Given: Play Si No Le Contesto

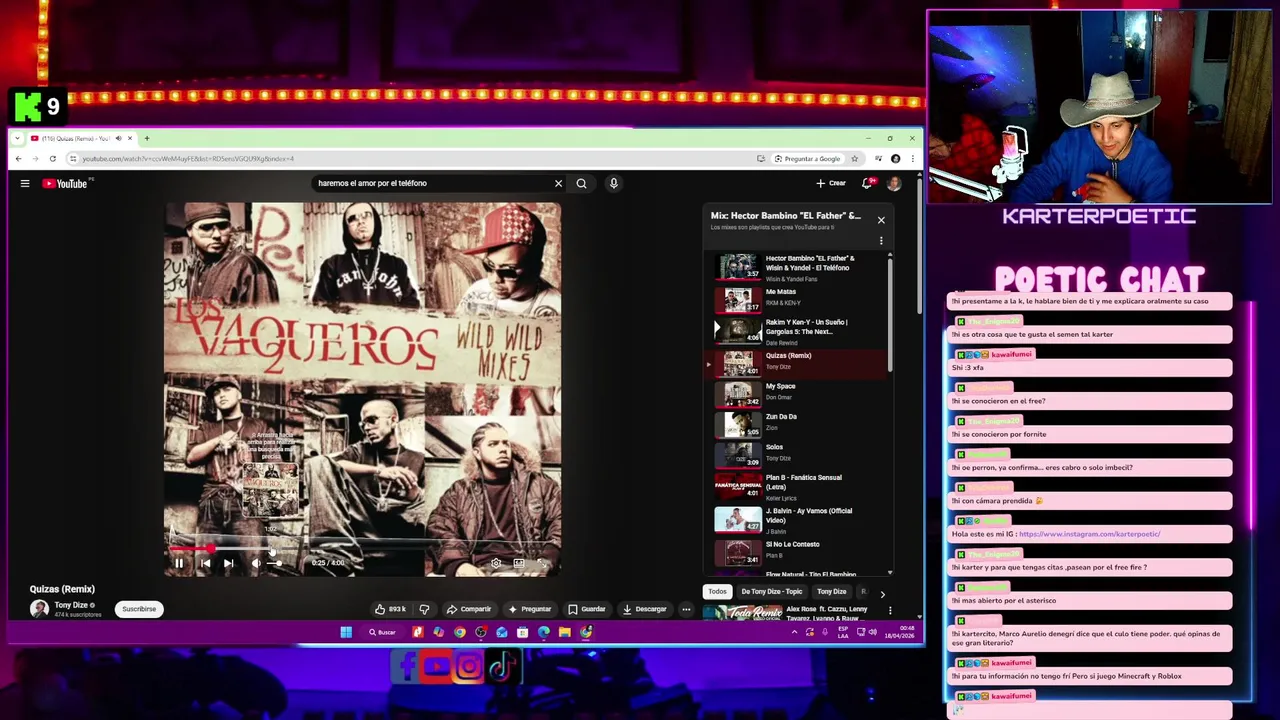Looking at the screenshot, I should click(x=799, y=551).
